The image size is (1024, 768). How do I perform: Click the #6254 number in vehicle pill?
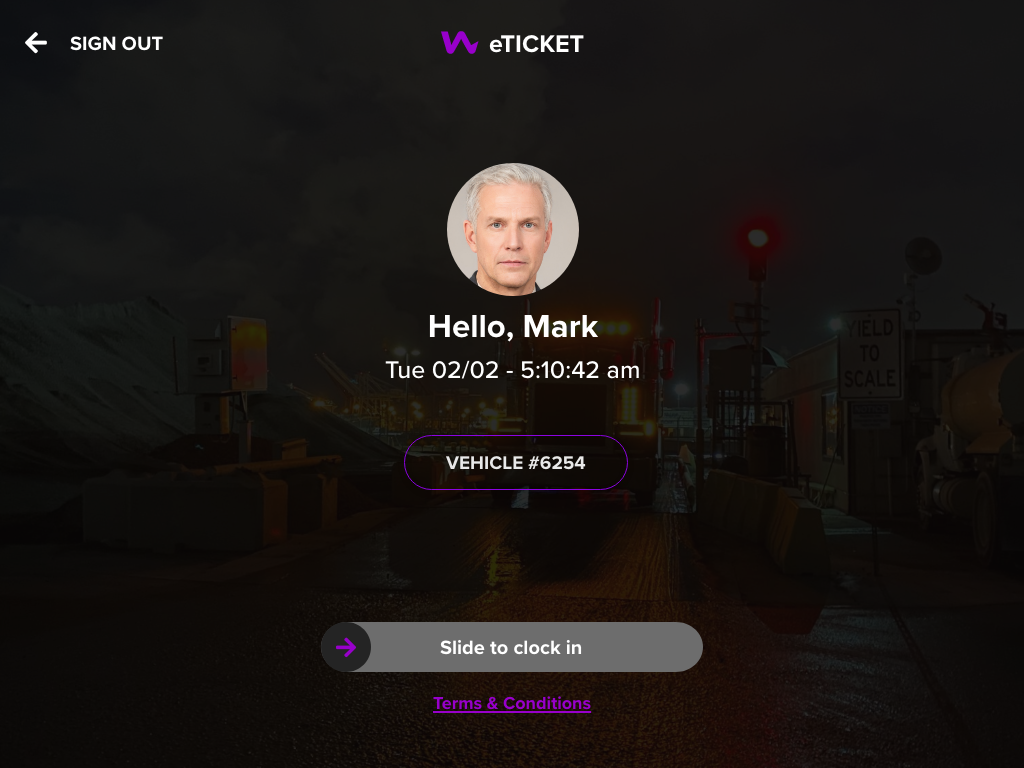pos(556,463)
